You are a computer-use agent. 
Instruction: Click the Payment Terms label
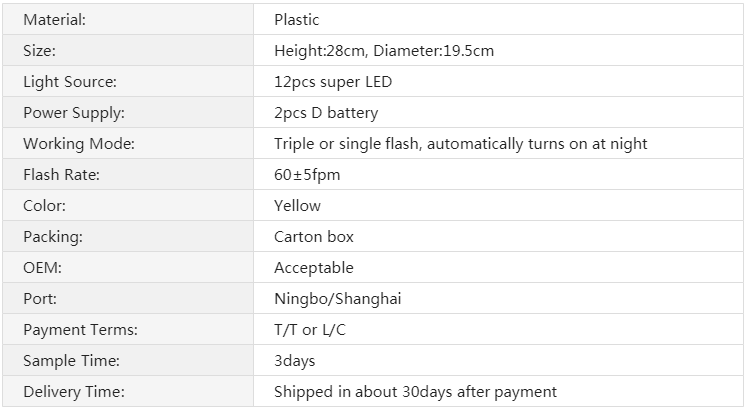(80, 330)
